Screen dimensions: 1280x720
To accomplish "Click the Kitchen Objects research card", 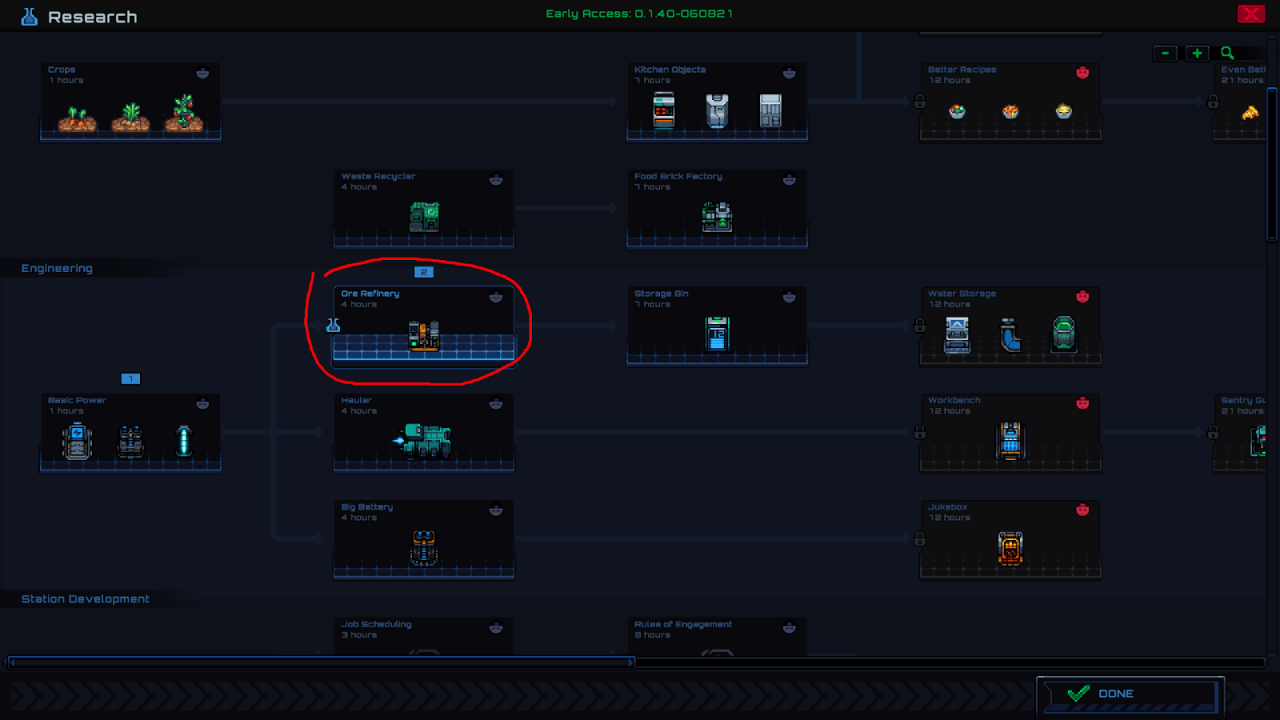I will tap(717, 102).
